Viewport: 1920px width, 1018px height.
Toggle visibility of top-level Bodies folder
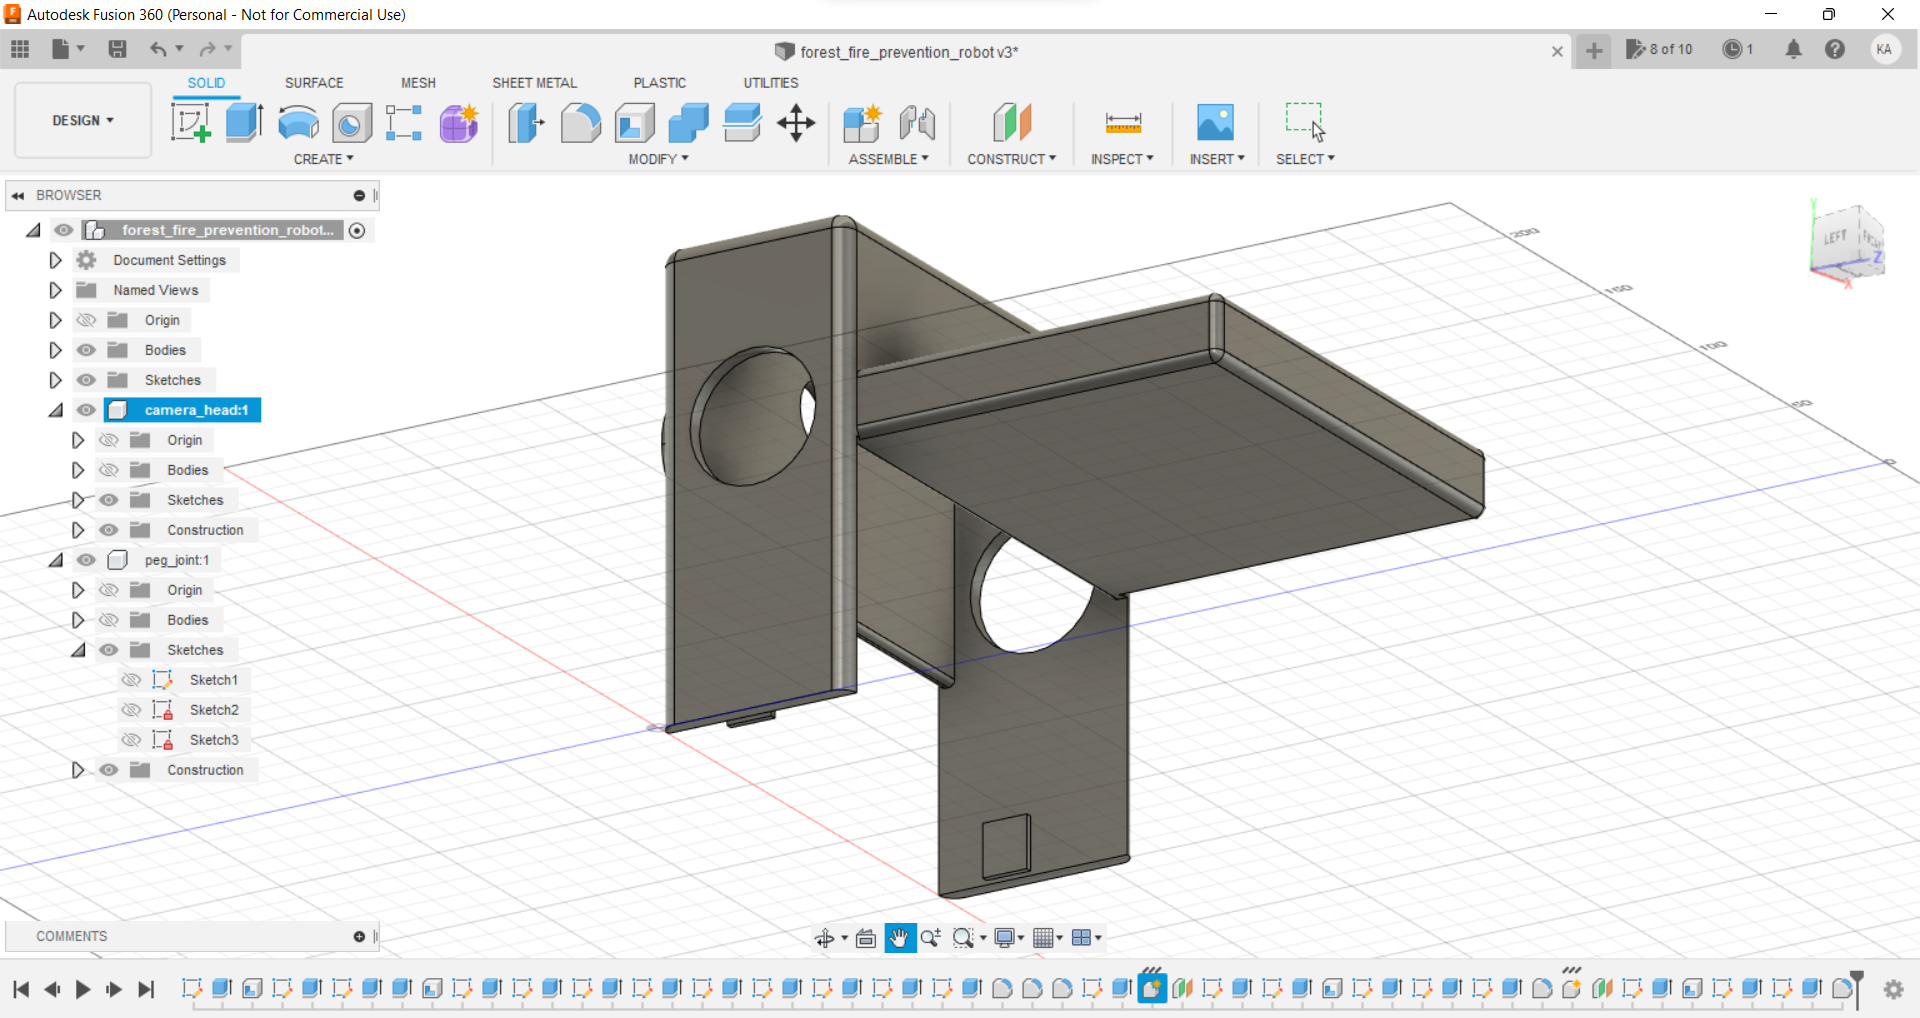86,350
